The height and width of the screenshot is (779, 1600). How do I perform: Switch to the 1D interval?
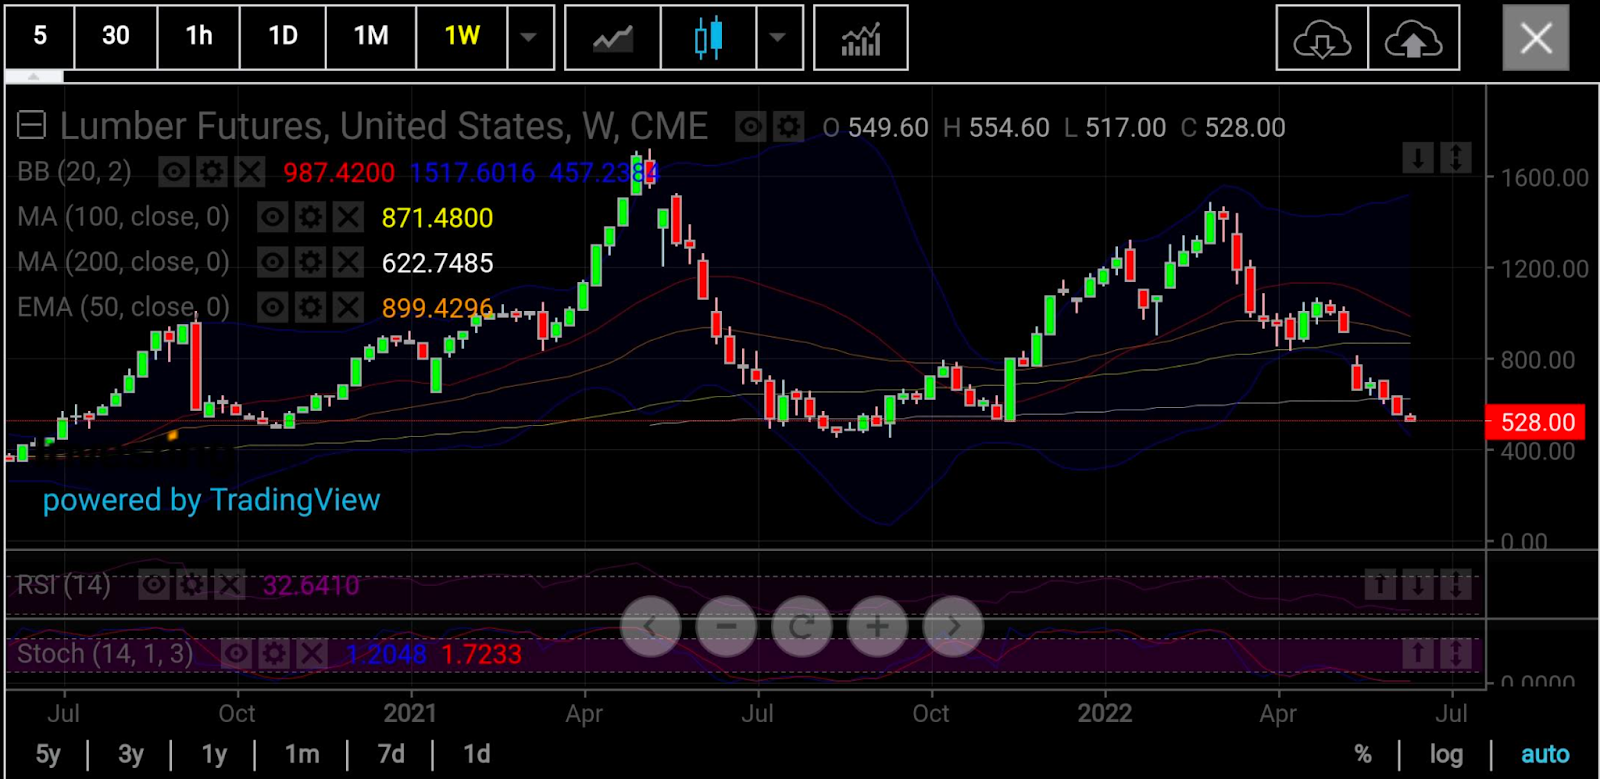point(283,37)
